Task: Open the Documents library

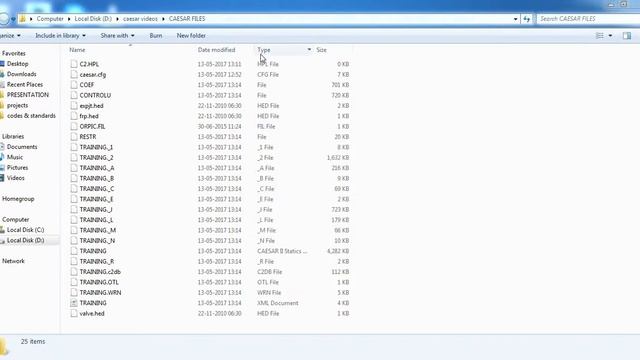Action: click(x=22, y=147)
